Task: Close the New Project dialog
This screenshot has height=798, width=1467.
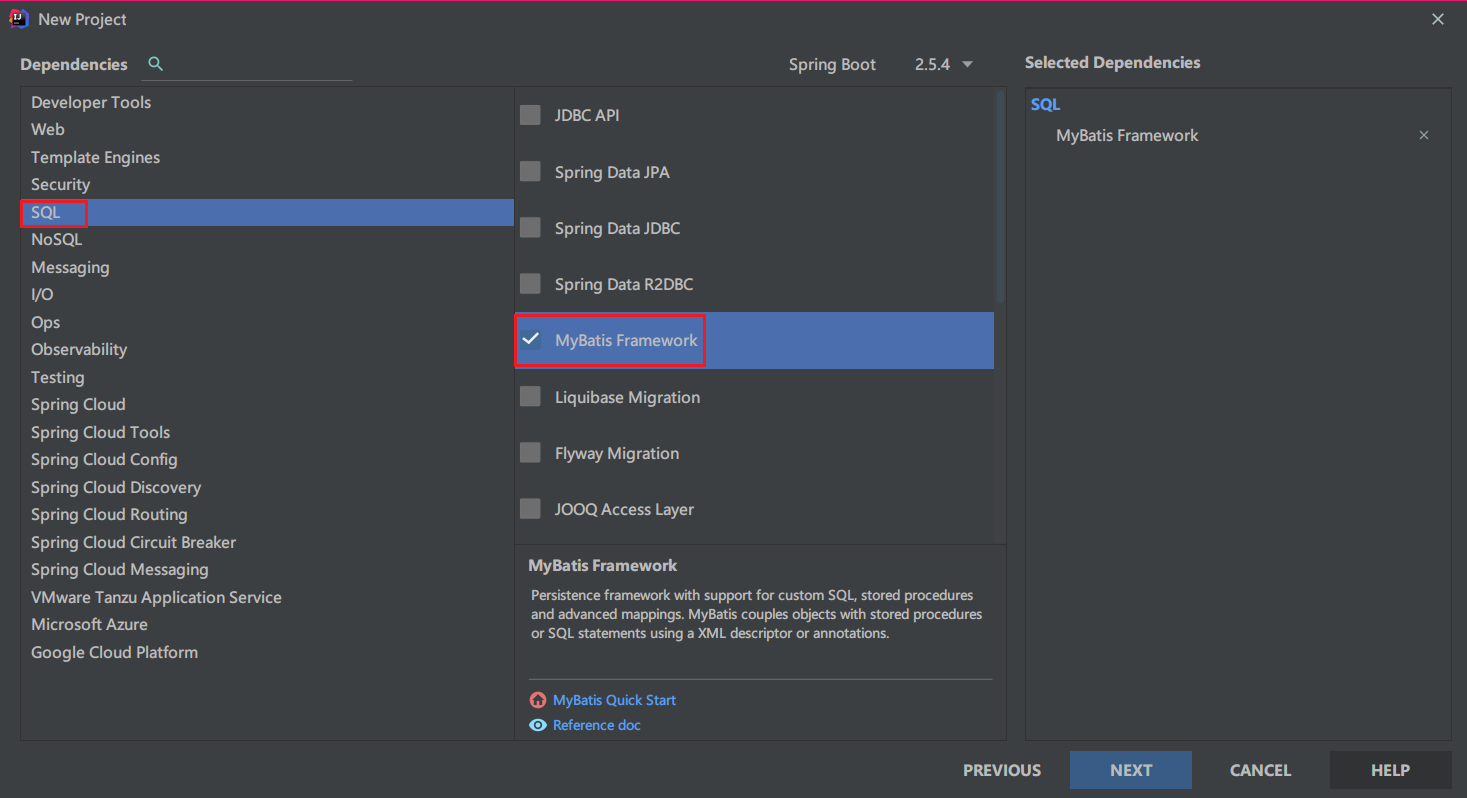Action: pyautogui.click(x=1438, y=19)
